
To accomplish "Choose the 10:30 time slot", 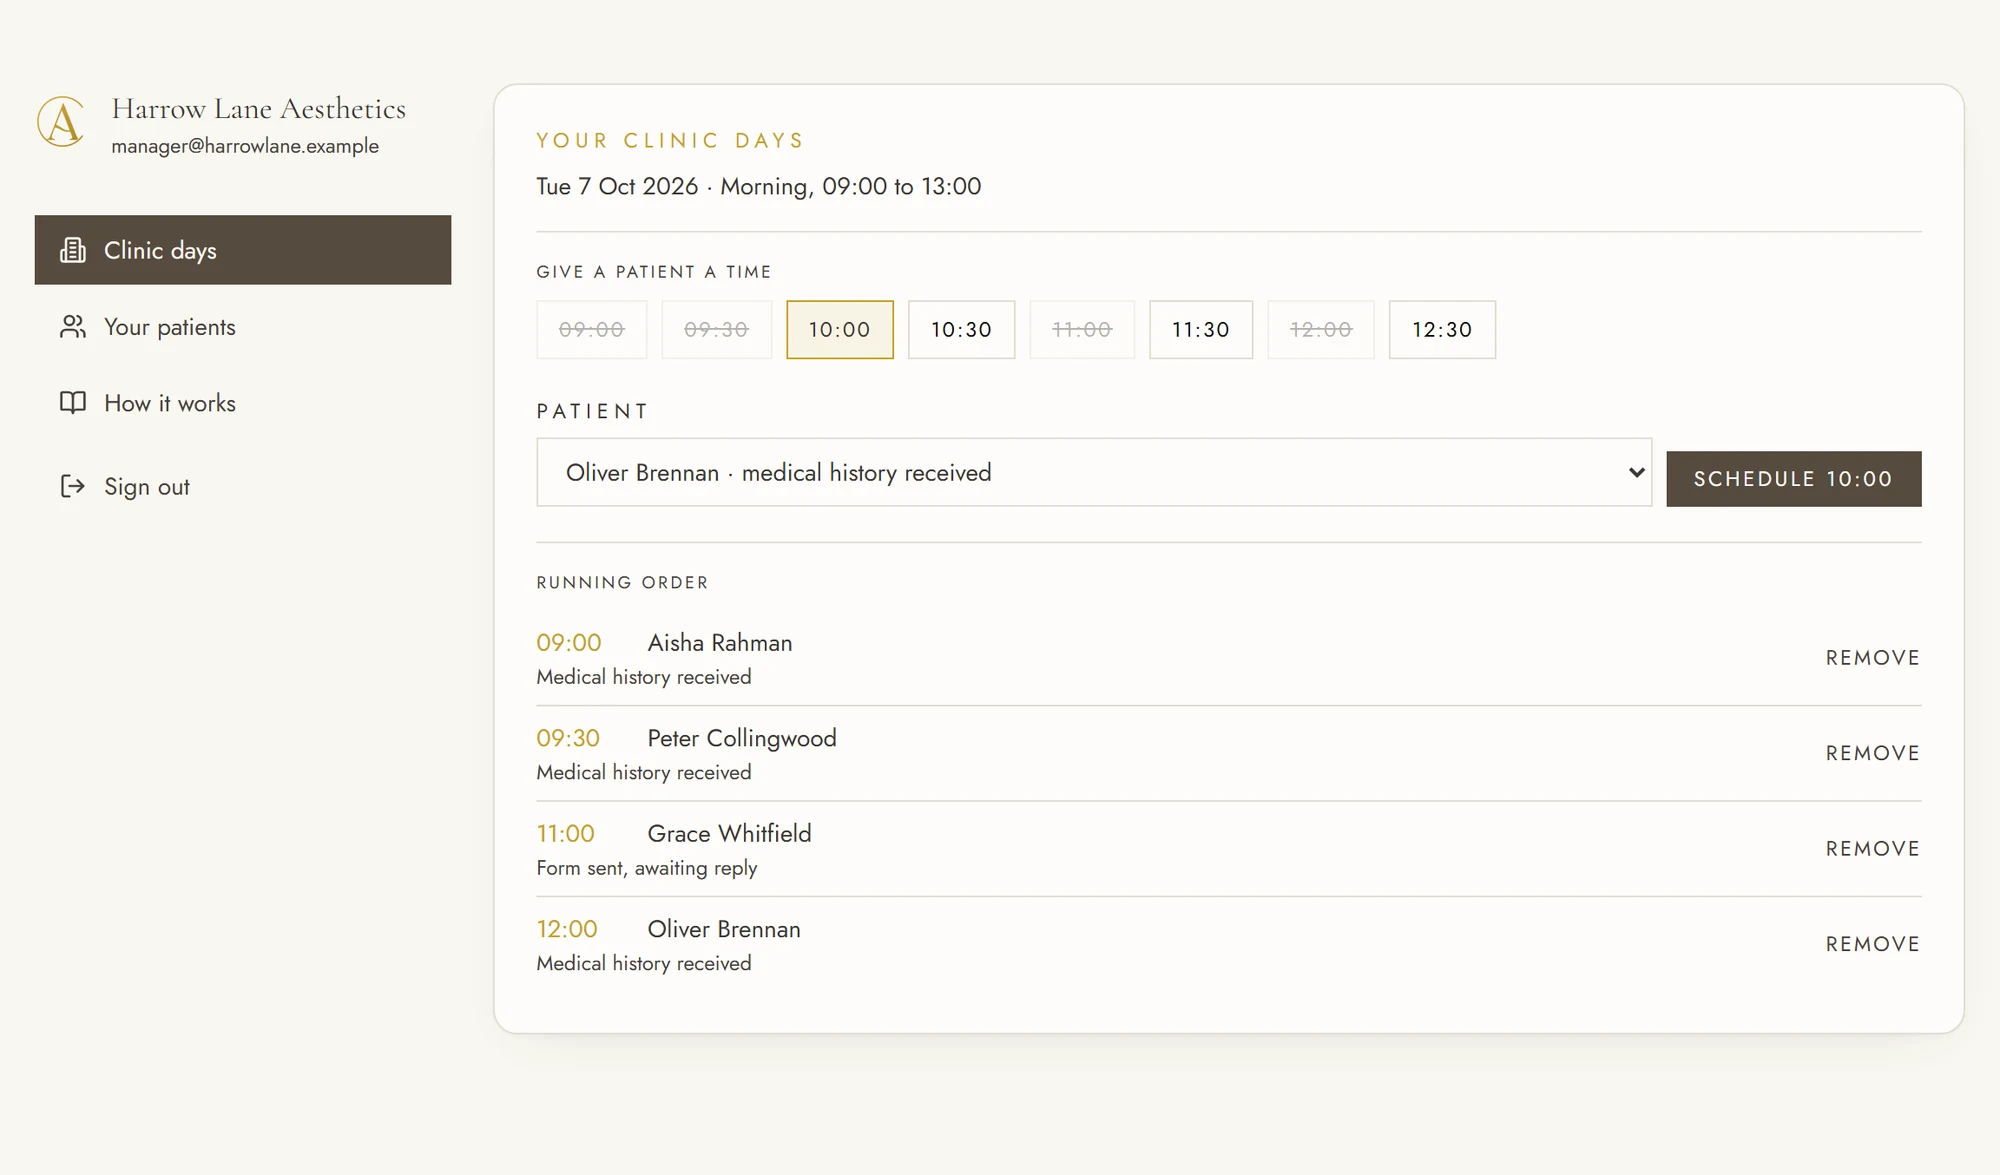I will click(961, 330).
